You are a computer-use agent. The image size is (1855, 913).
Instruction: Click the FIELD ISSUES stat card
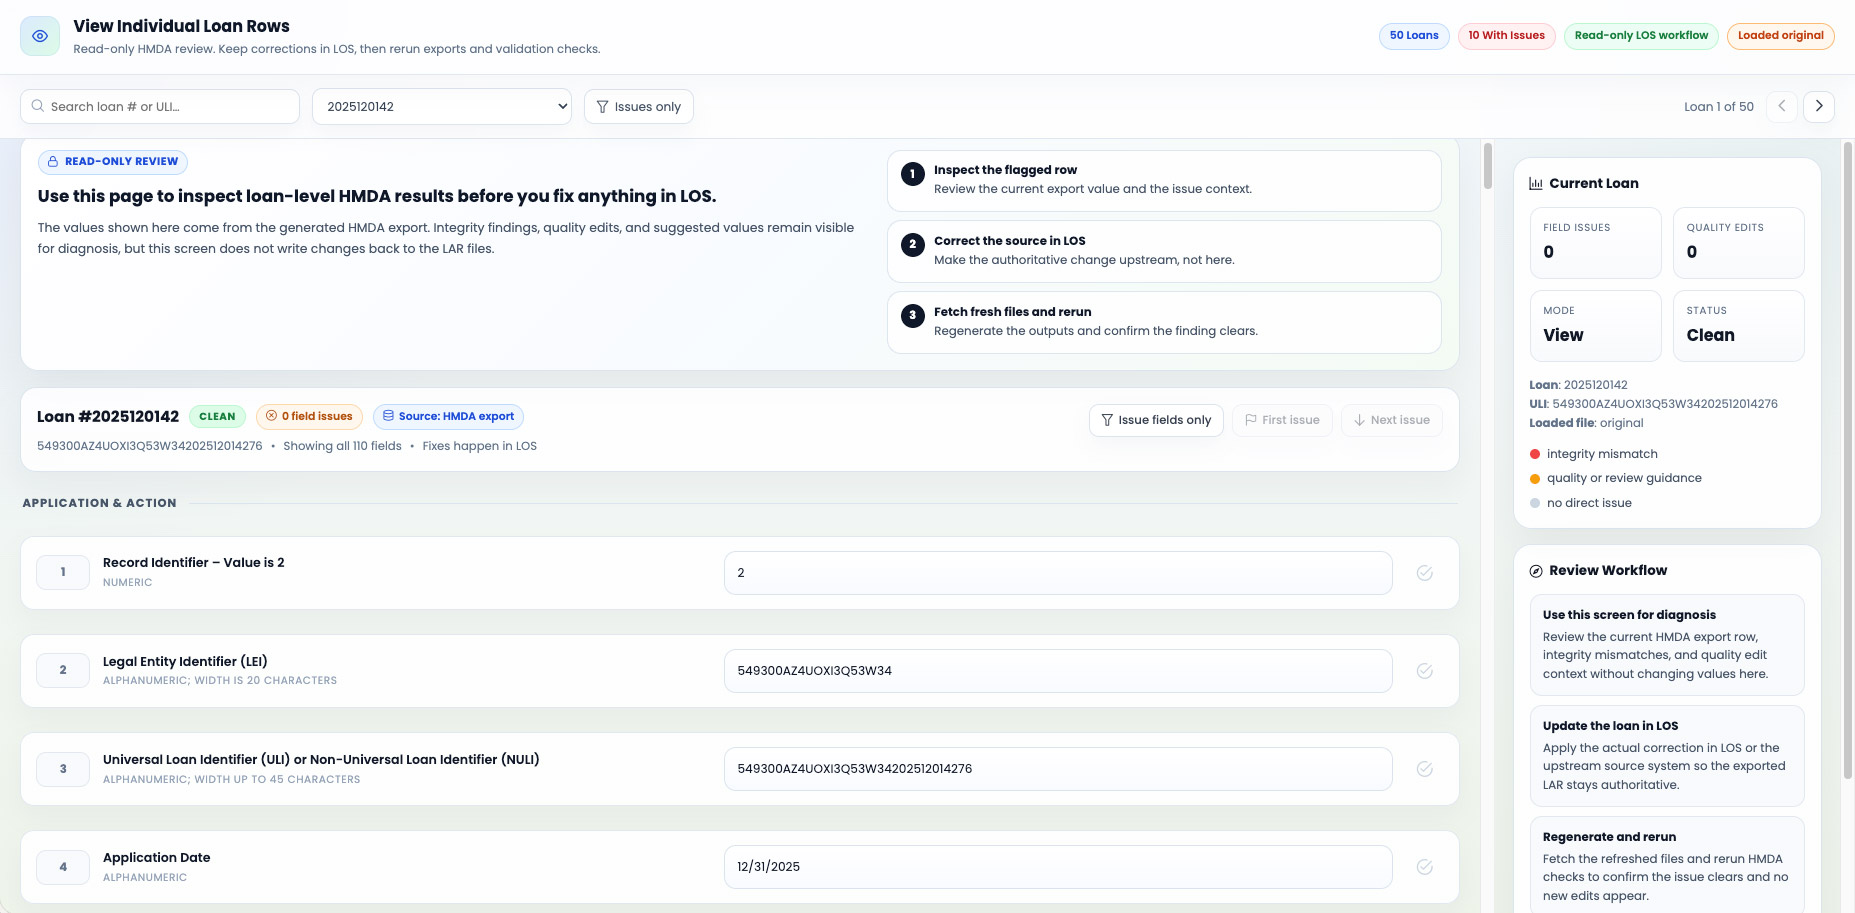click(x=1595, y=243)
